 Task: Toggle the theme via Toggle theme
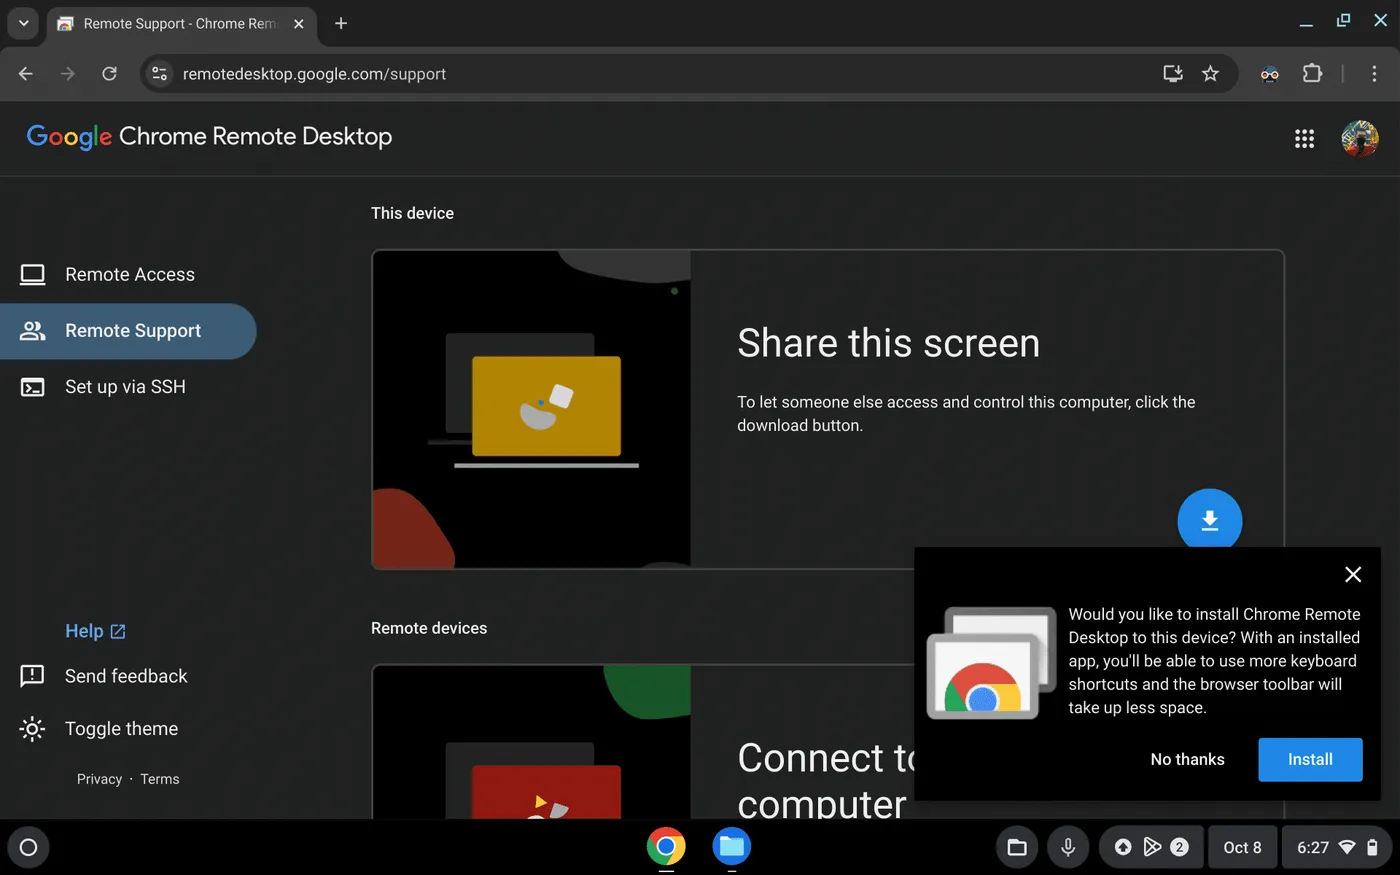coord(121,729)
